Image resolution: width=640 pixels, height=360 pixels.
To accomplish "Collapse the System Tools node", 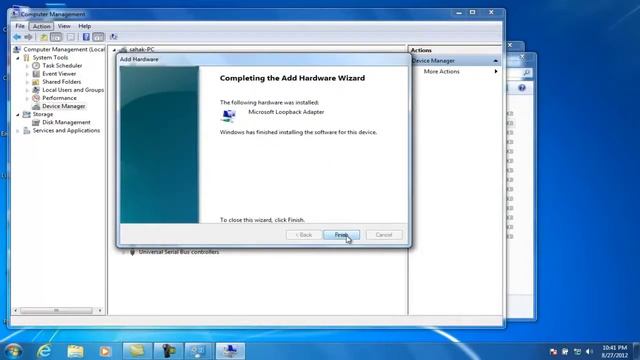I will click(18, 58).
